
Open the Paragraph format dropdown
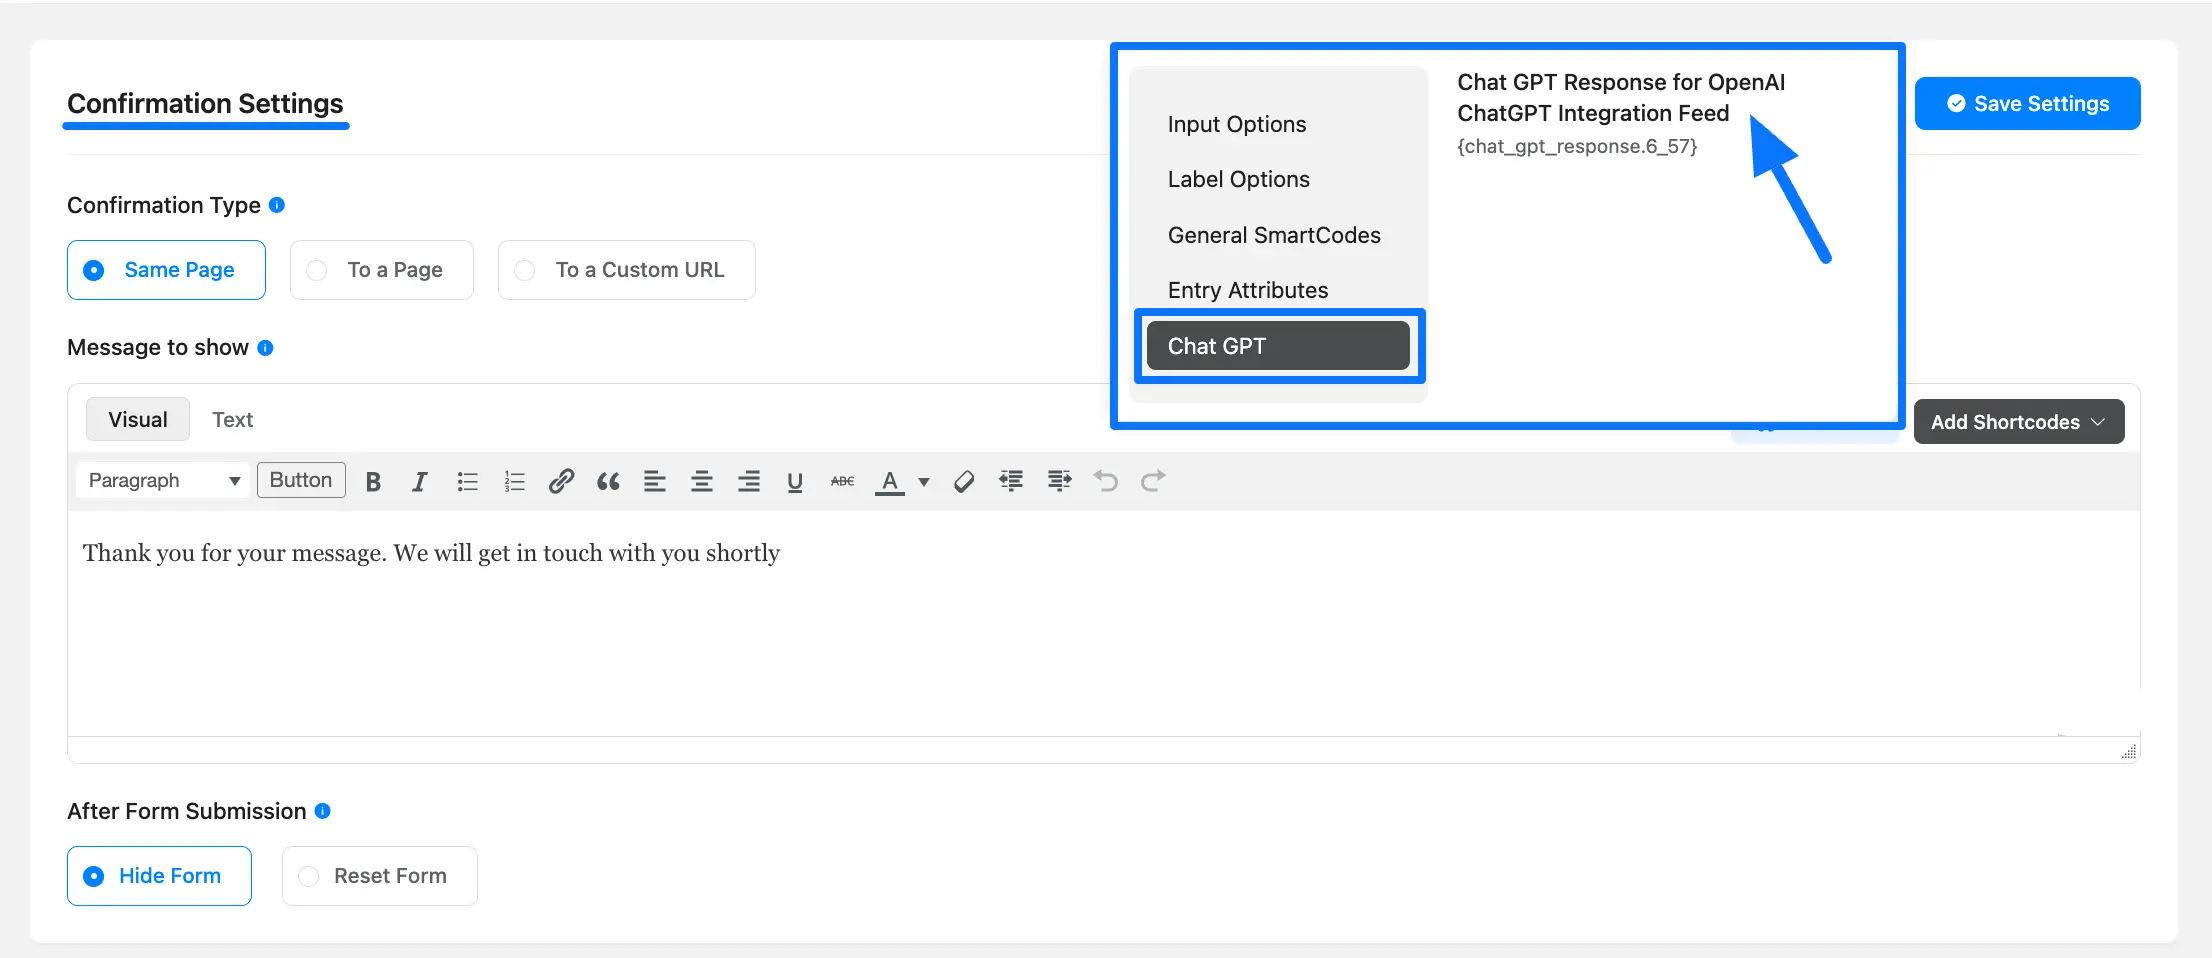(163, 481)
